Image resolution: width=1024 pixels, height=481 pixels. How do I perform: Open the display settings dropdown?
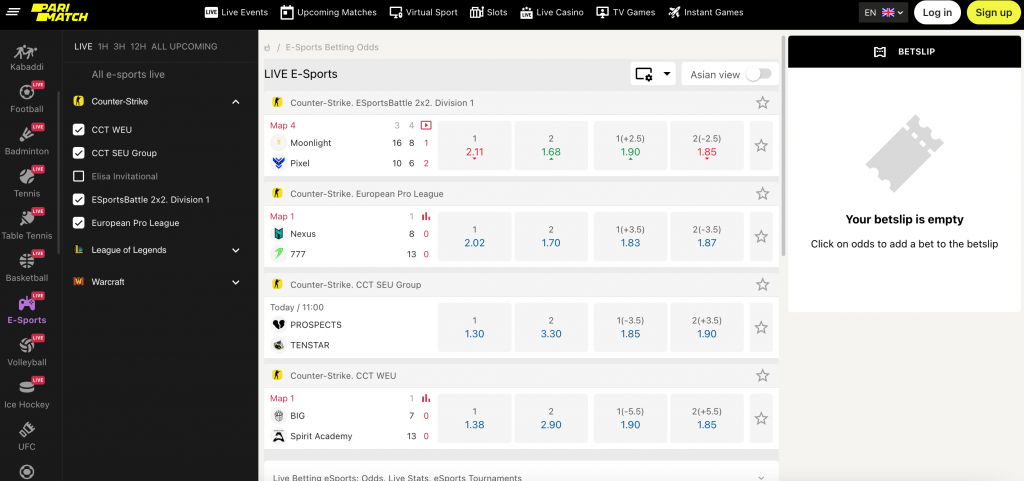click(653, 74)
